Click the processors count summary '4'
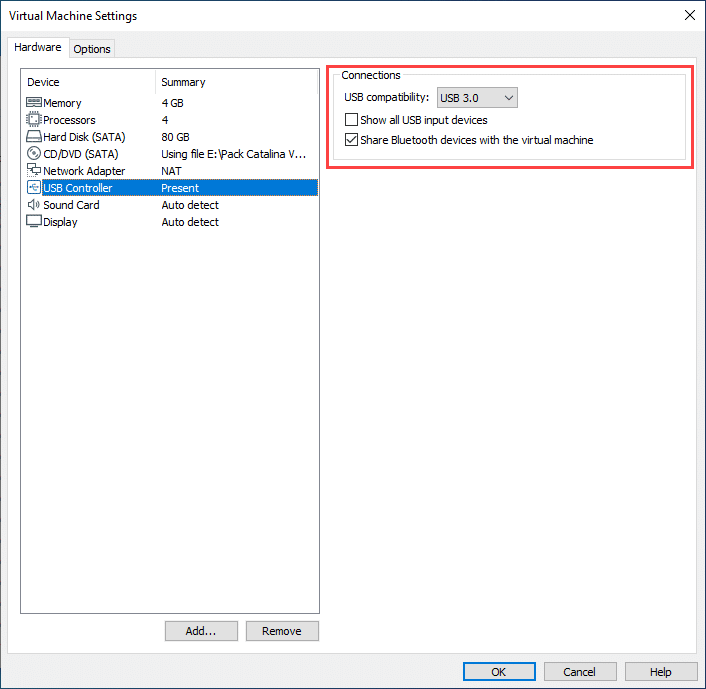 coord(165,120)
